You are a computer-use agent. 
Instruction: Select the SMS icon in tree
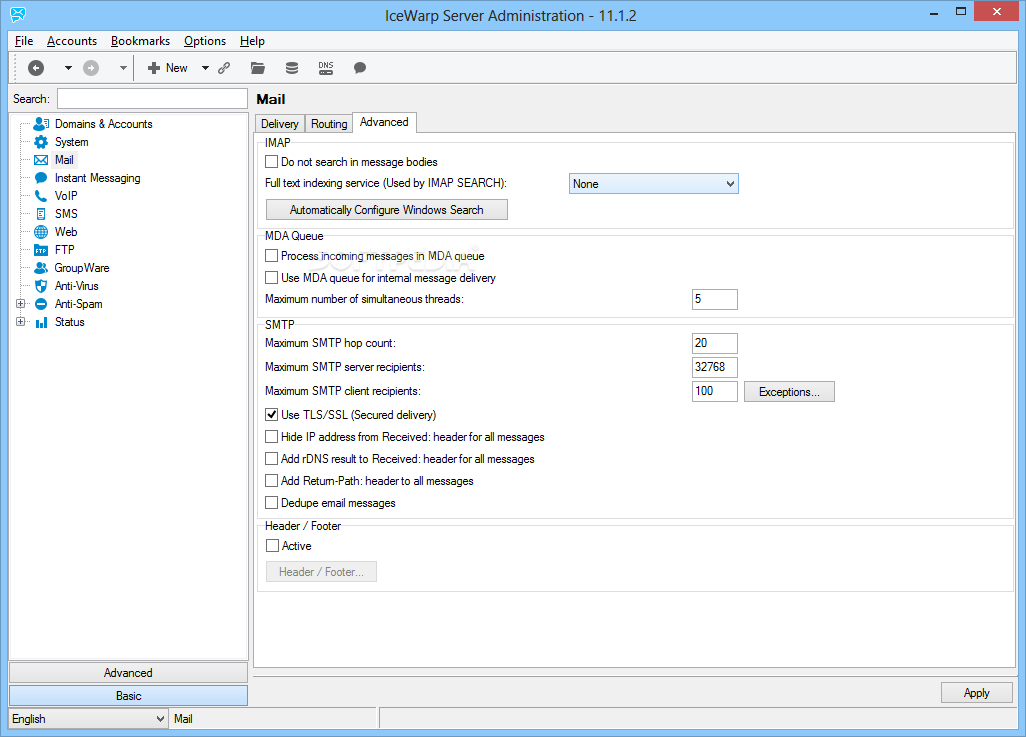[41, 214]
